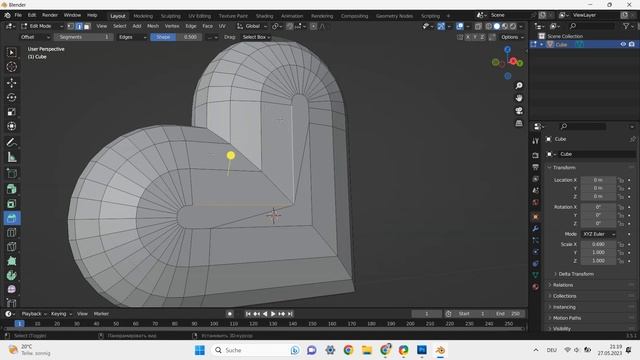Open the Mesh menu in viewport header
Screen dimensions: 640x360
click(x=153, y=26)
